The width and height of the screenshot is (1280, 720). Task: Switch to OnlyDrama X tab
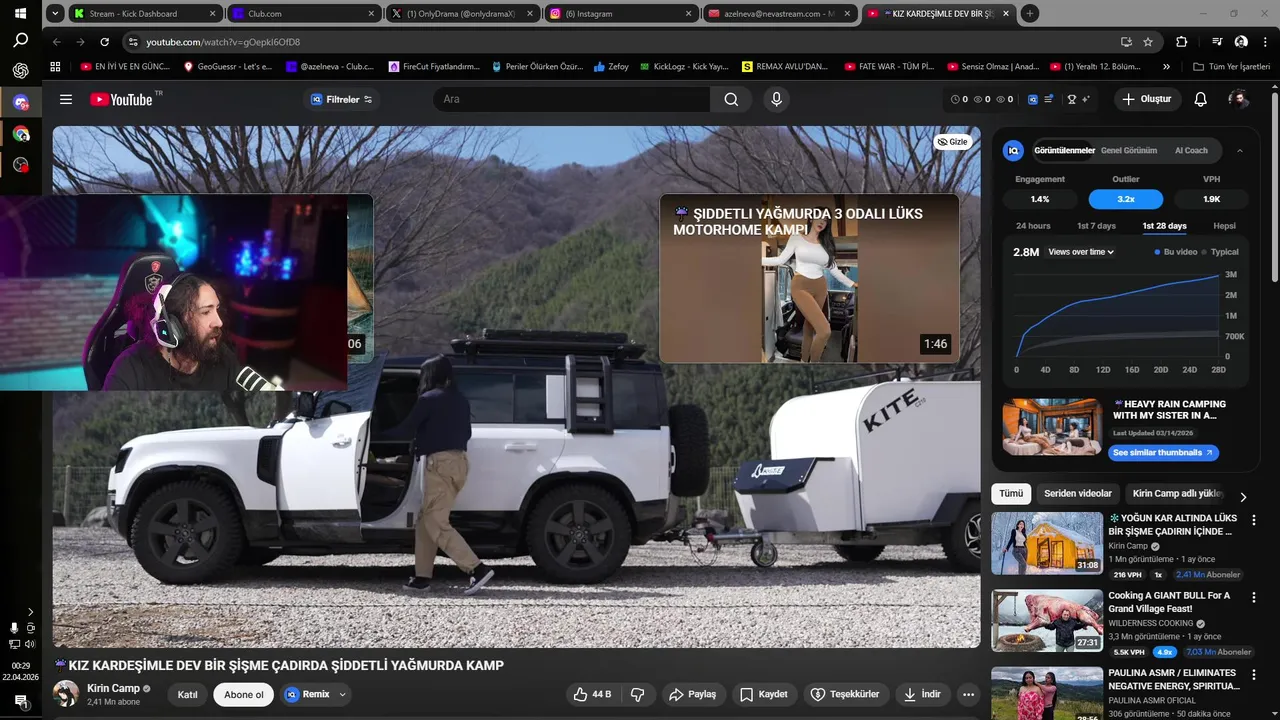click(x=463, y=13)
